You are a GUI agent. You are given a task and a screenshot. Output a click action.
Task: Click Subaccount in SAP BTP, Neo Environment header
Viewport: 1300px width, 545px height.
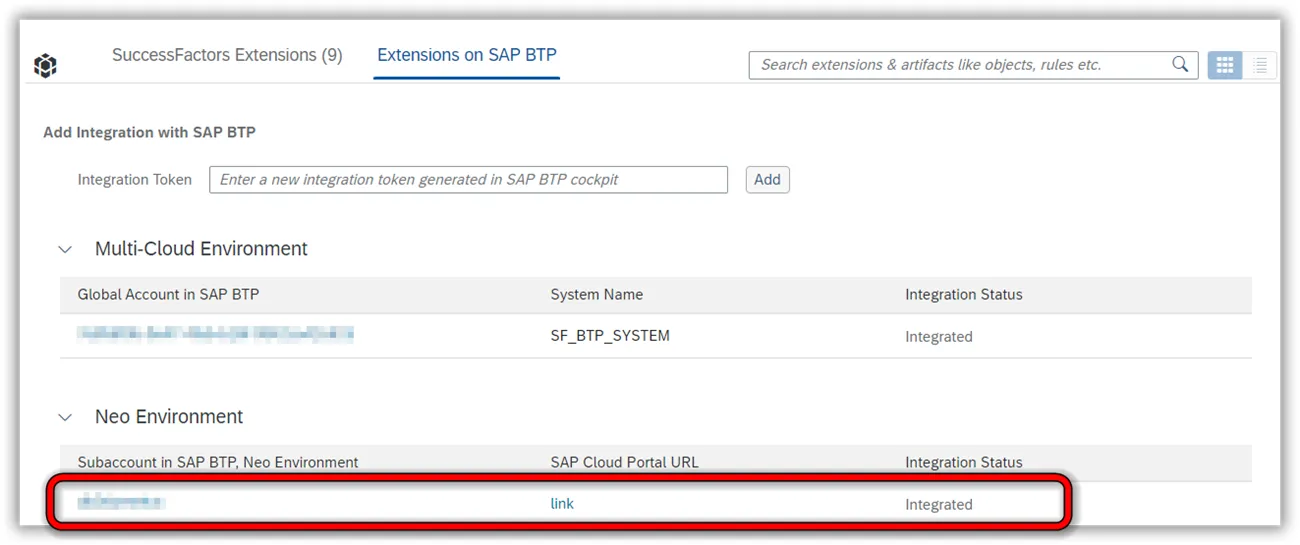point(218,462)
